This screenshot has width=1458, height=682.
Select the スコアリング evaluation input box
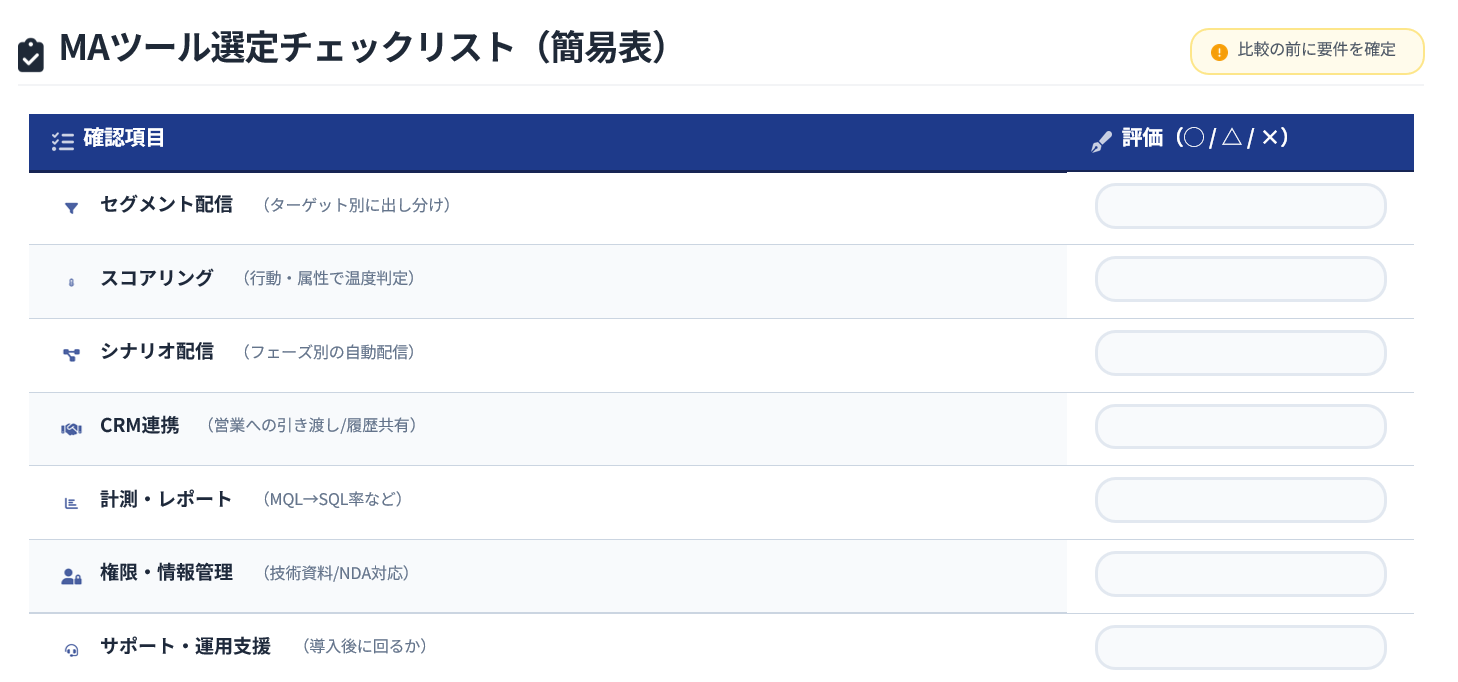tap(1240, 279)
